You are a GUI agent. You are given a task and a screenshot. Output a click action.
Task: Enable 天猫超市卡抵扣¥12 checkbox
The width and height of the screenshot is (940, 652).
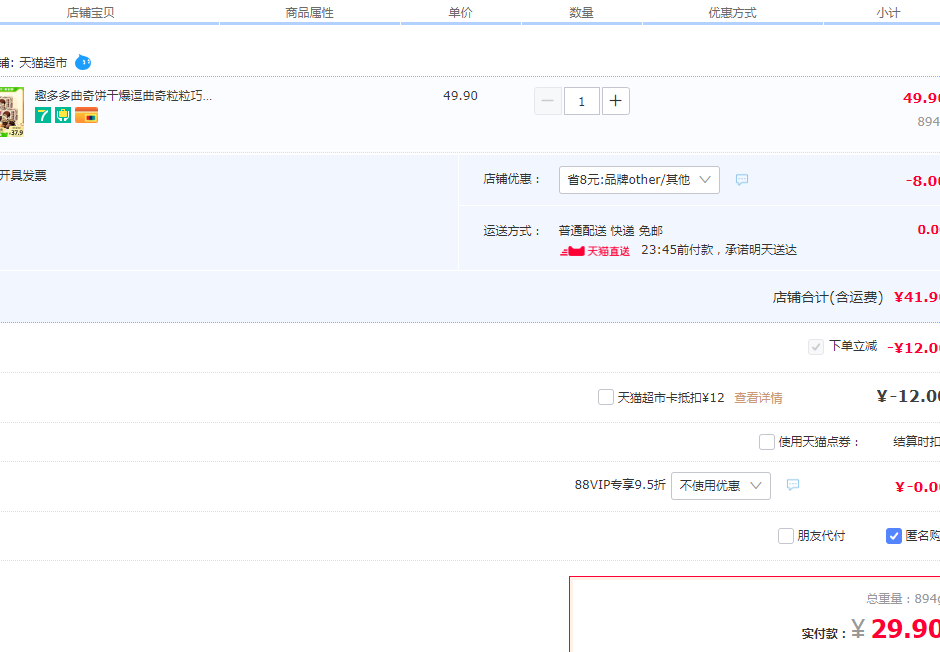[x=606, y=397]
